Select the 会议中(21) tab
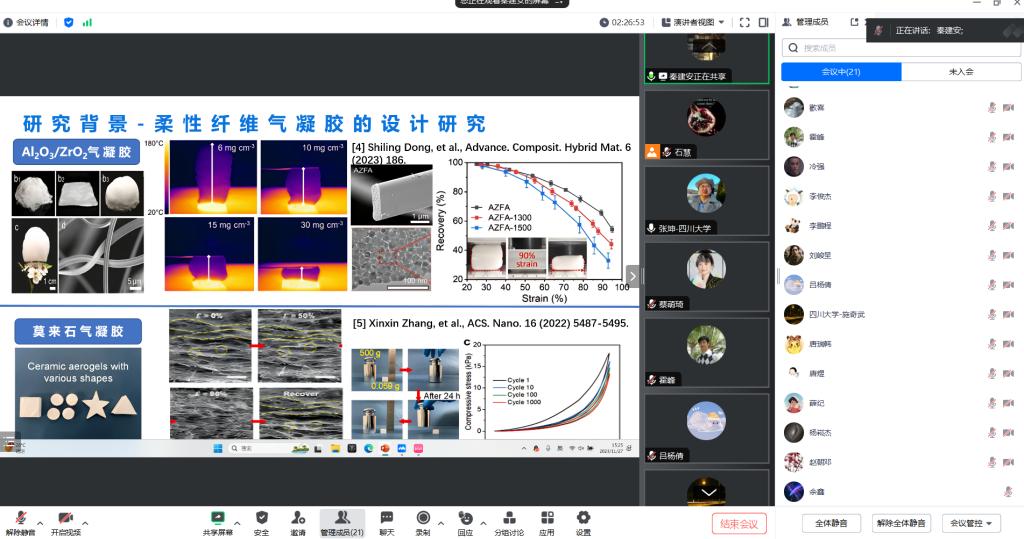 point(840,72)
